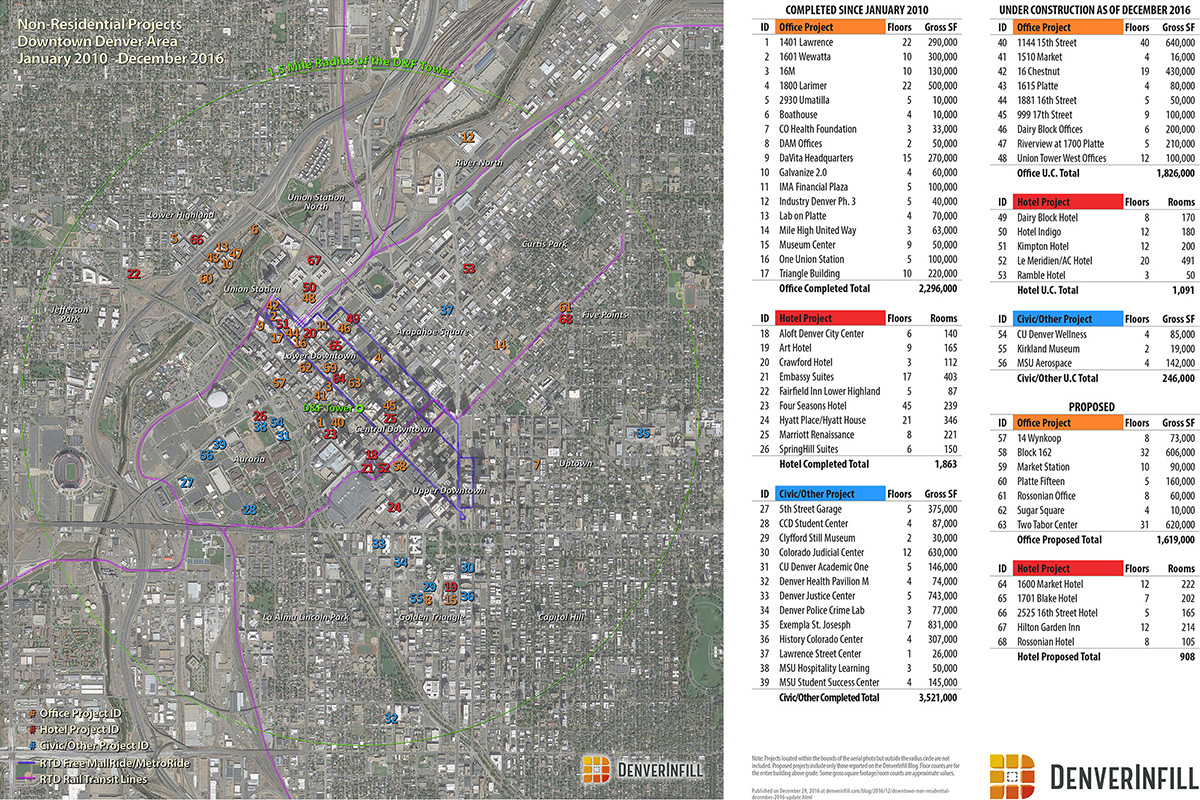Select orange marker 14 near Five Points
Viewport: 1200px width, 800px height.
499,345
